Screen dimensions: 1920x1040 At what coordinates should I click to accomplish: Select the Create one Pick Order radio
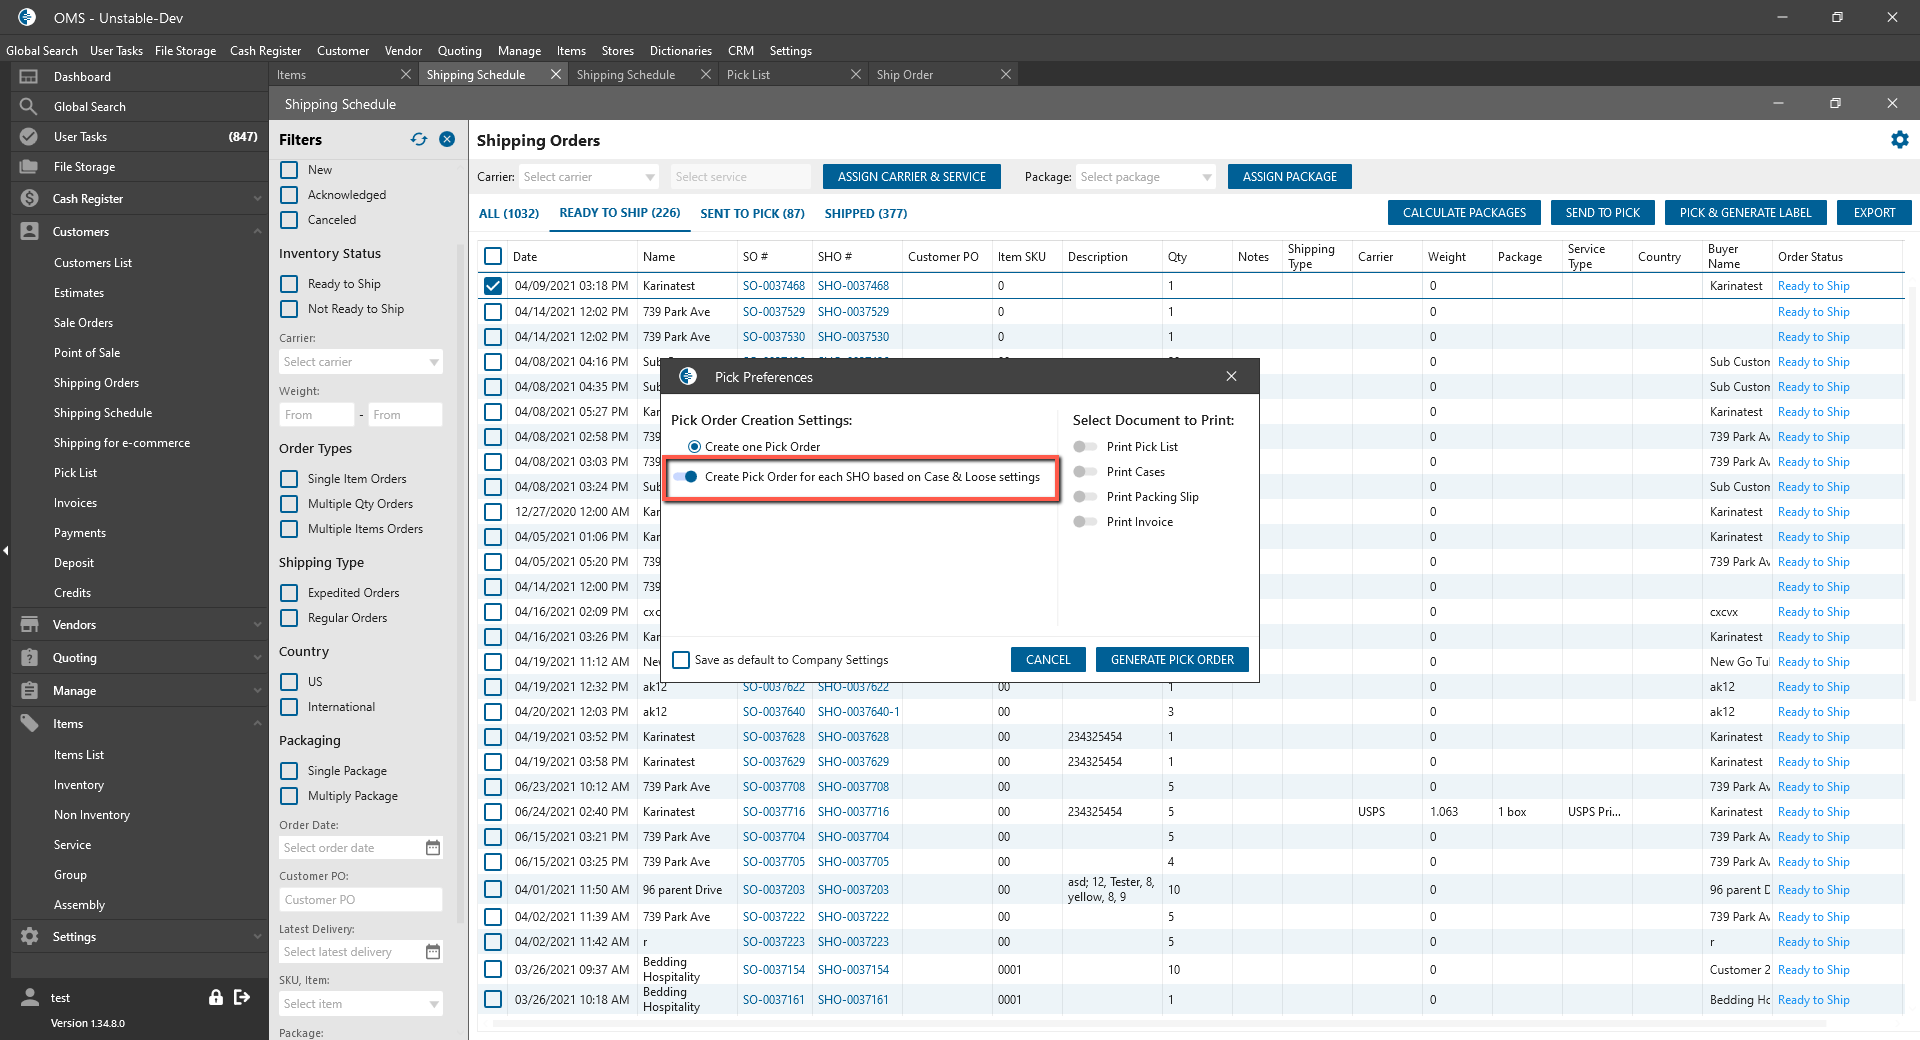click(694, 447)
